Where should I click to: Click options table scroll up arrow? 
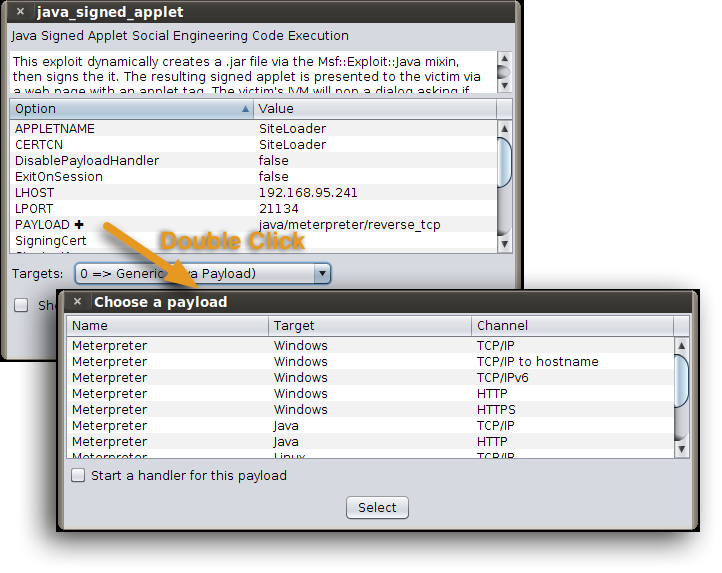coord(504,129)
